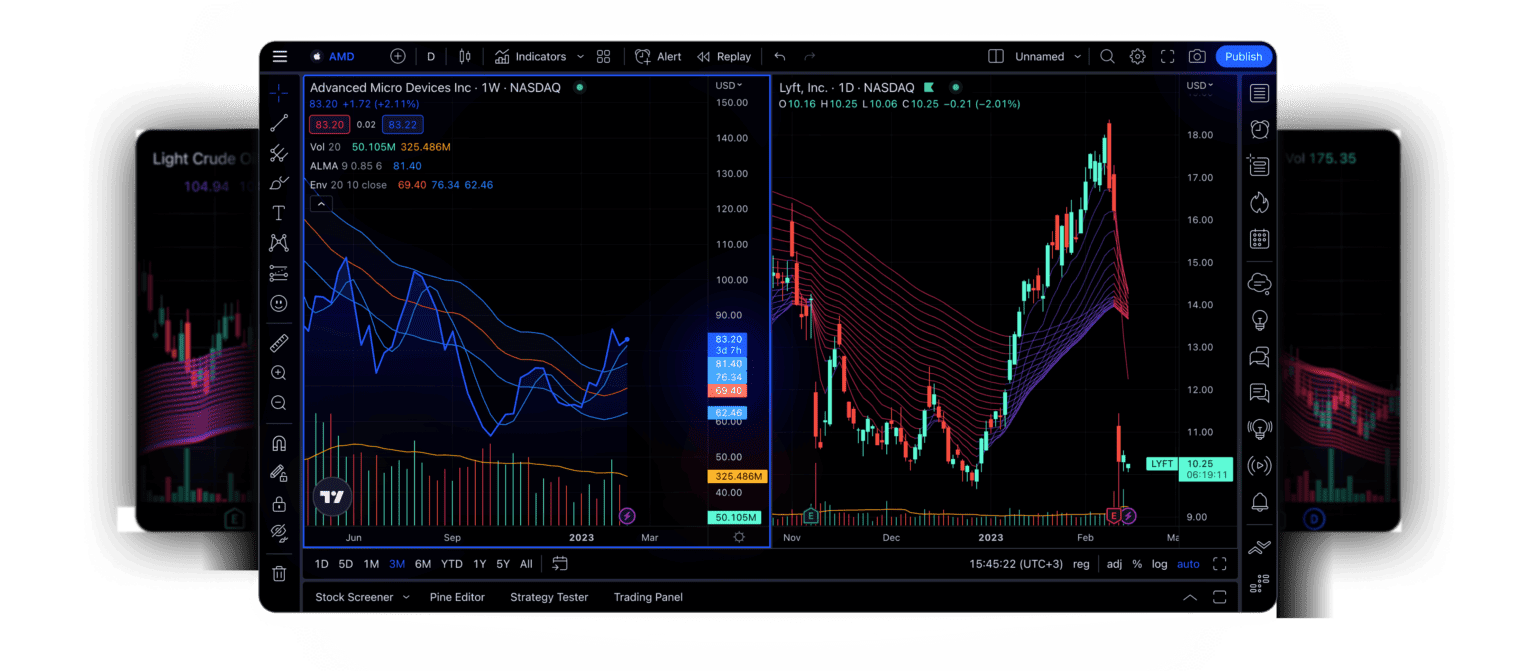
Task: Open the Pine Editor tab
Action: pyautogui.click(x=457, y=597)
